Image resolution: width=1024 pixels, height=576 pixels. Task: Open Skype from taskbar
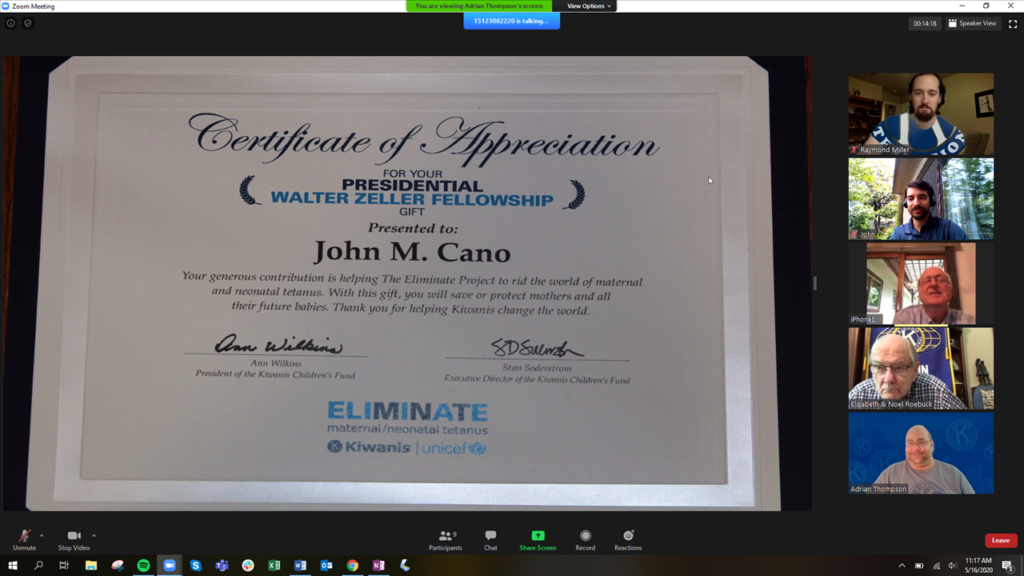point(195,566)
